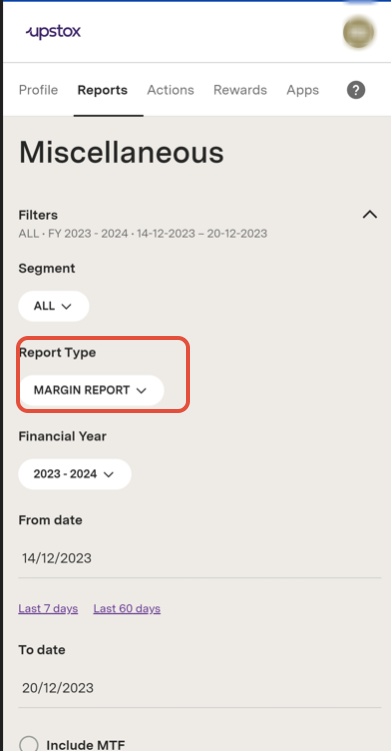Switch to the Profile tab
Viewport: 391px width, 751px height.
38,90
